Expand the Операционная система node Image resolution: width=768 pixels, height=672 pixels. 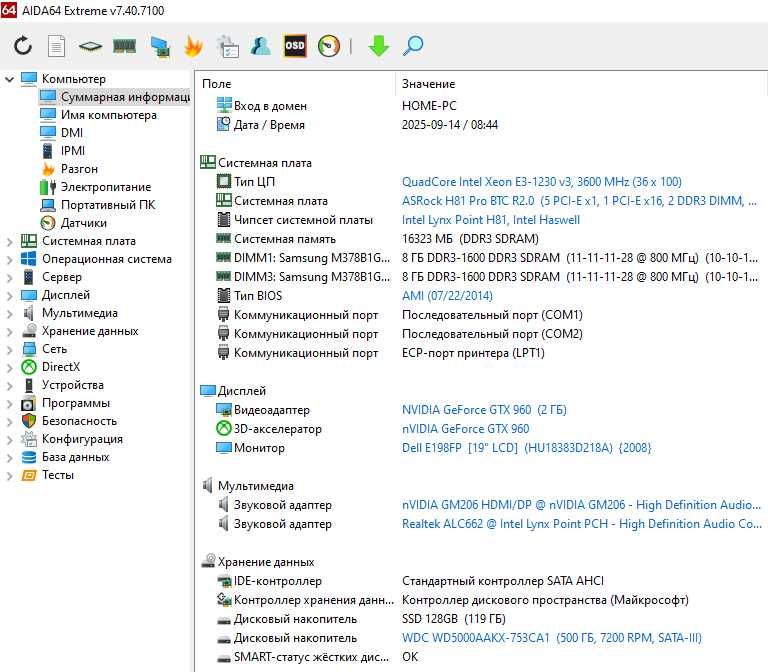(x=9, y=260)
